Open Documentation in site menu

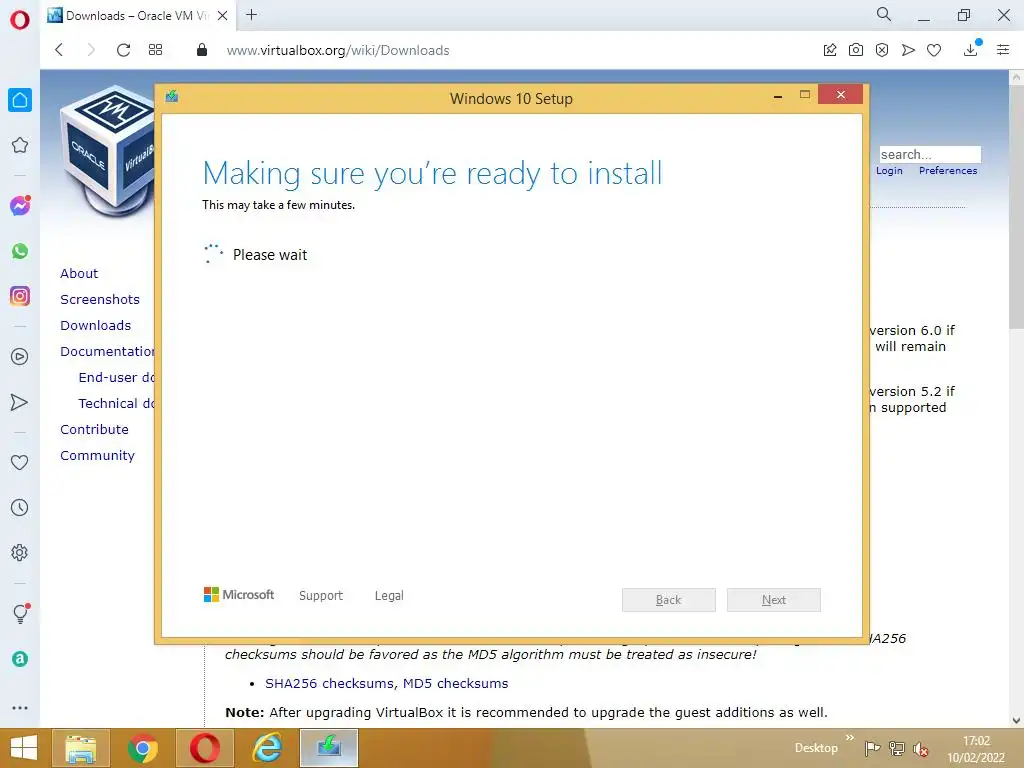[107, 351]
